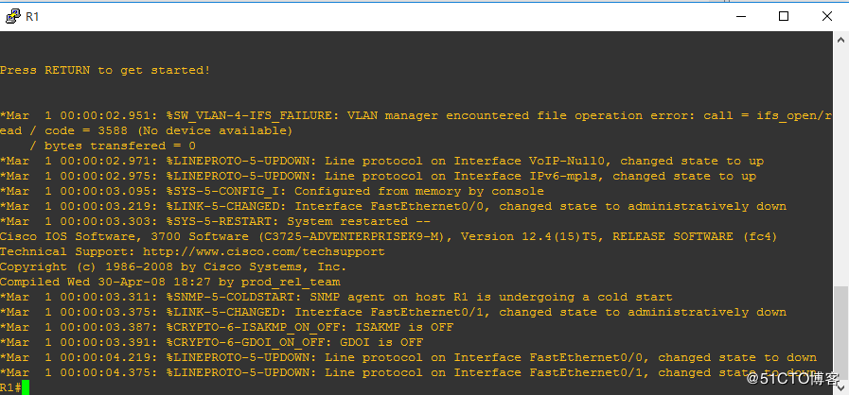Screen dimensions: 849x395
Task: Click the GDOI is OFF log line
Action: [x=211, y=343]
